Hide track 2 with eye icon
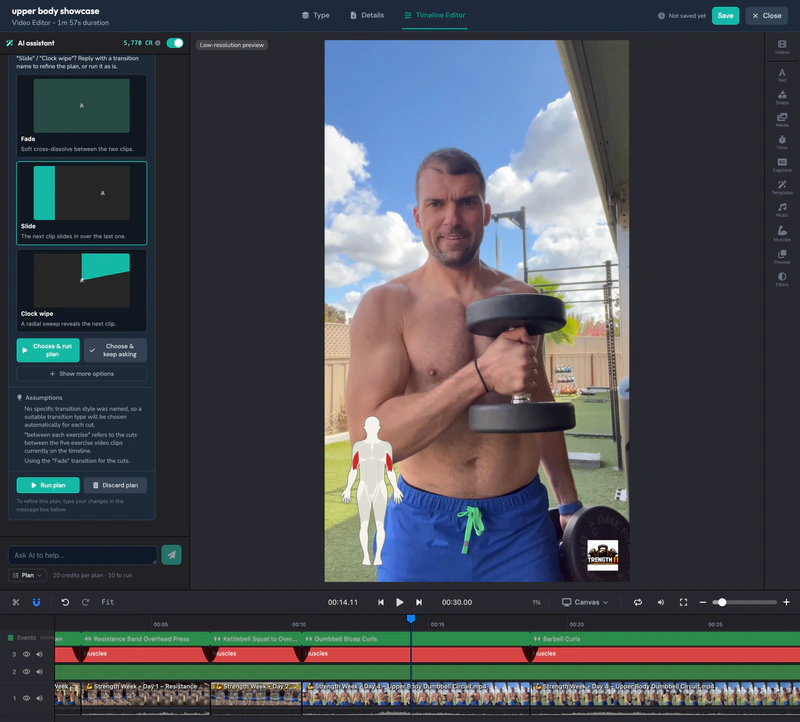 click(27, 671)
